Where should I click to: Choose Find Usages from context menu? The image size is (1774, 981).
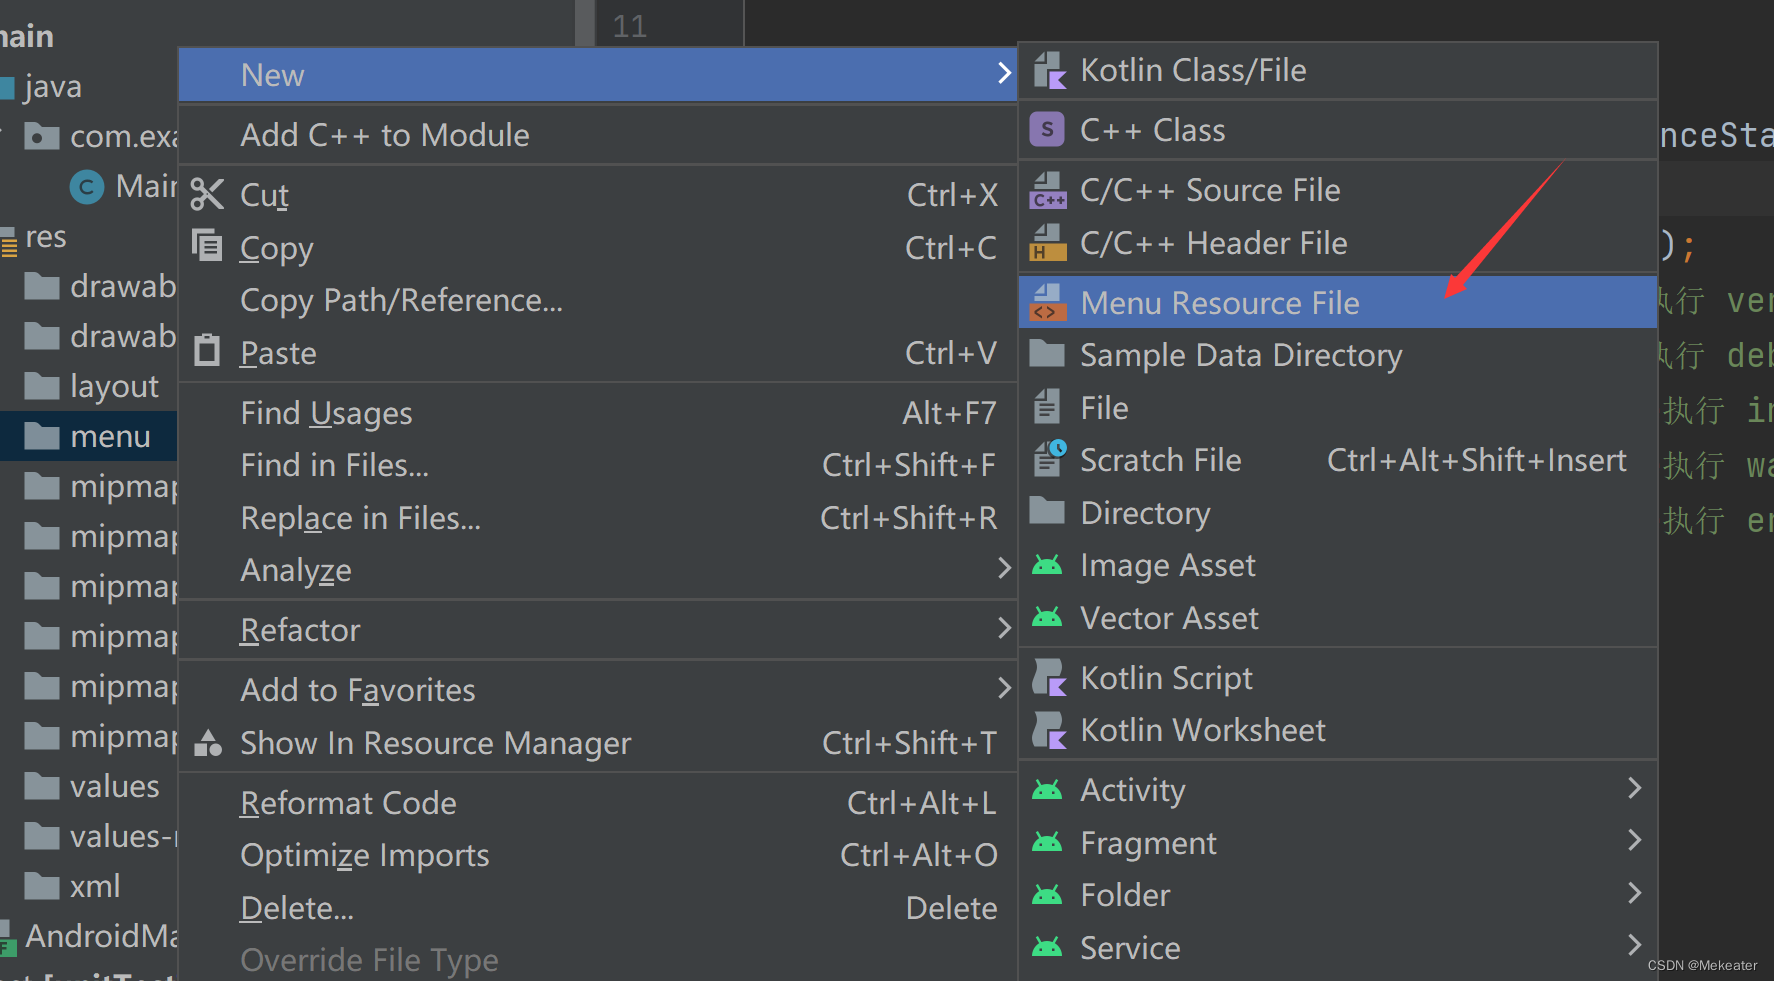(x=598, y=413)
